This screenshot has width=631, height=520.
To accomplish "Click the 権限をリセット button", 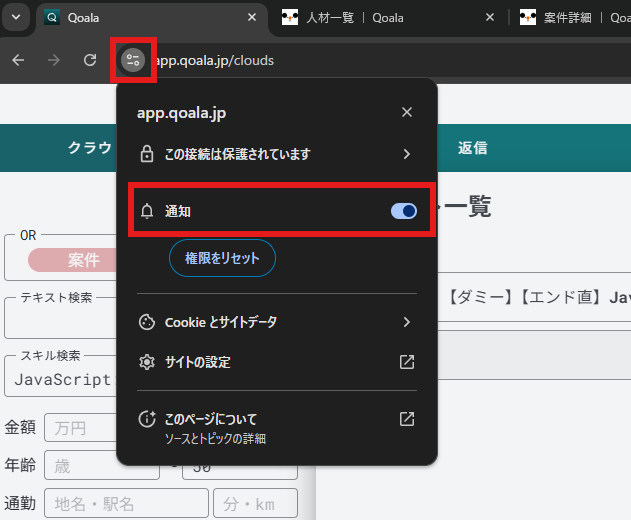I will [x=222, y=258].
